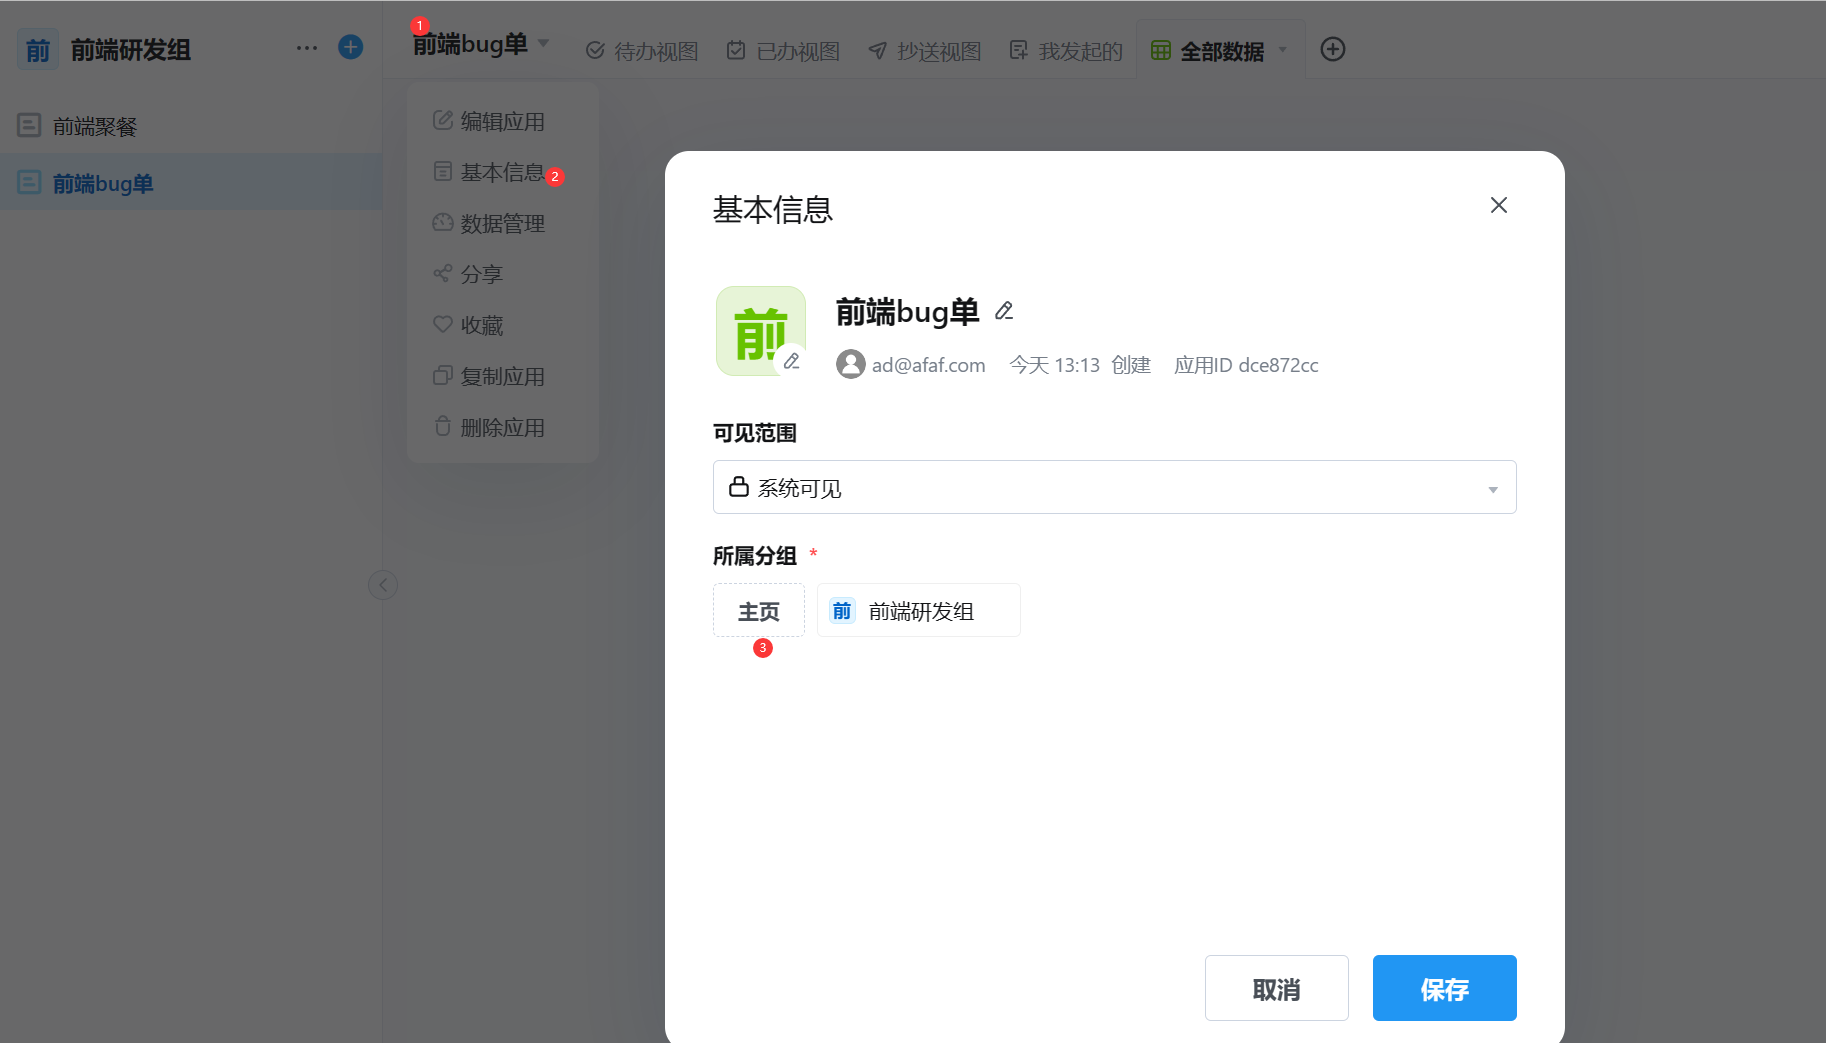Click the plus icon beside 前端研发组

click(x=350, y=47)
